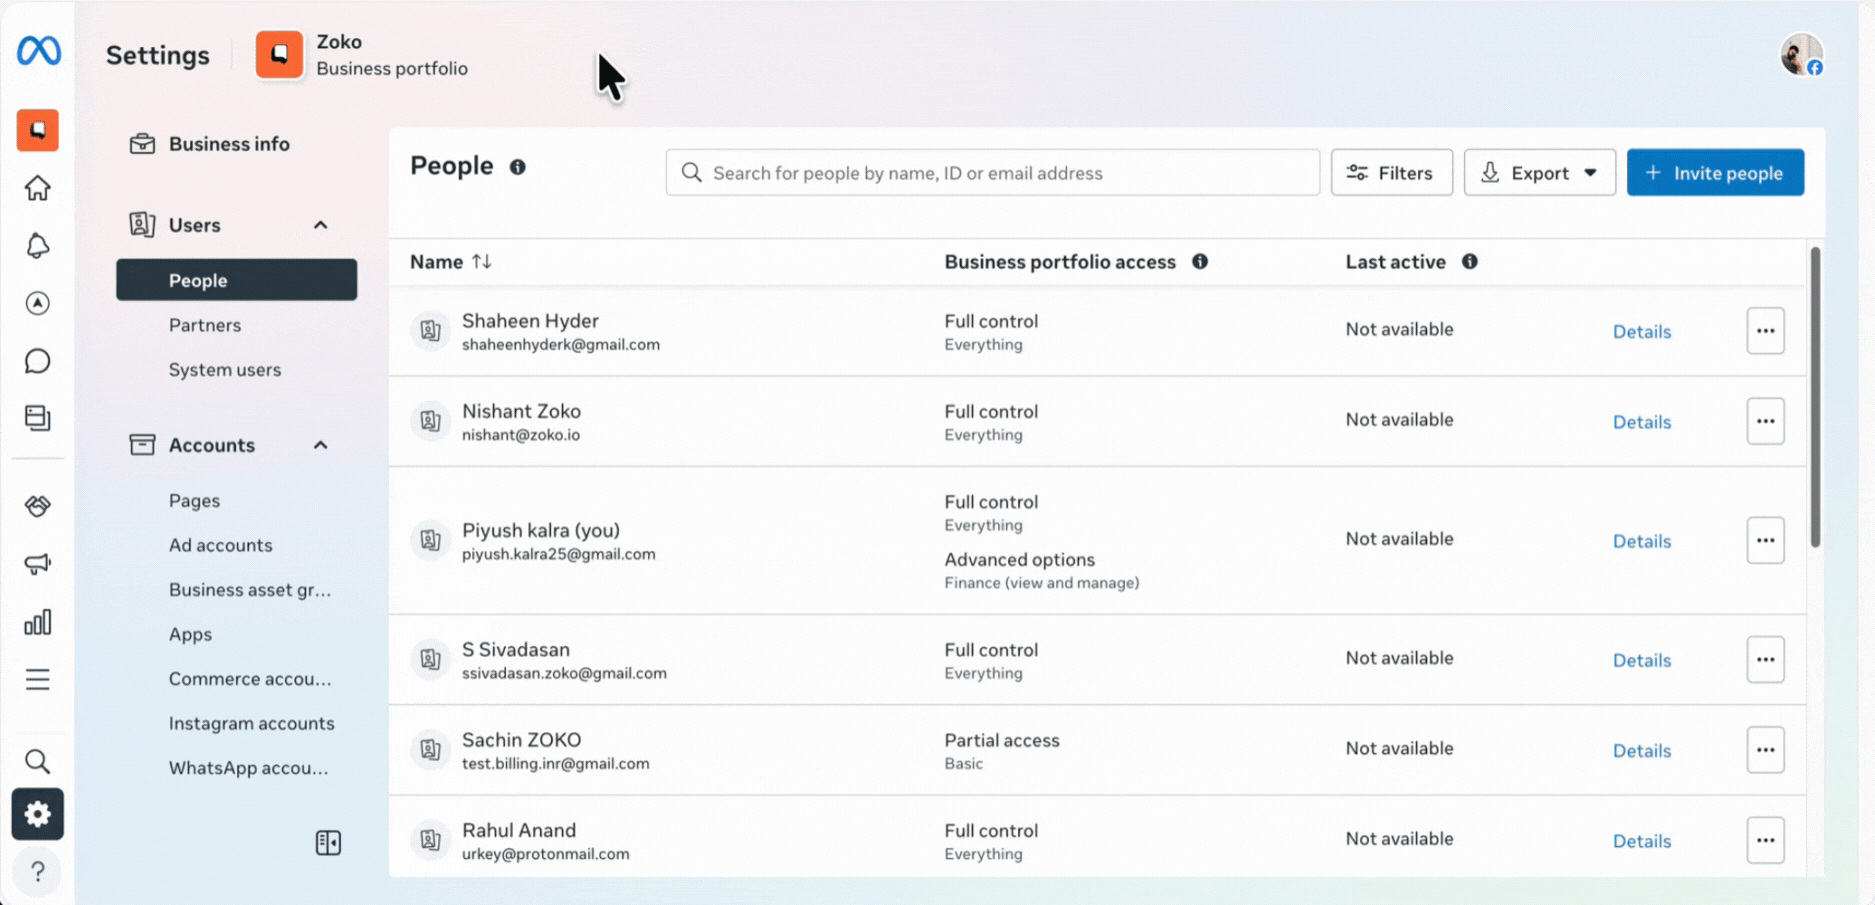Open more options for Sachin ZOKO
The height and width of the screenshot is (905, 1875).
tap(1766, 750)
